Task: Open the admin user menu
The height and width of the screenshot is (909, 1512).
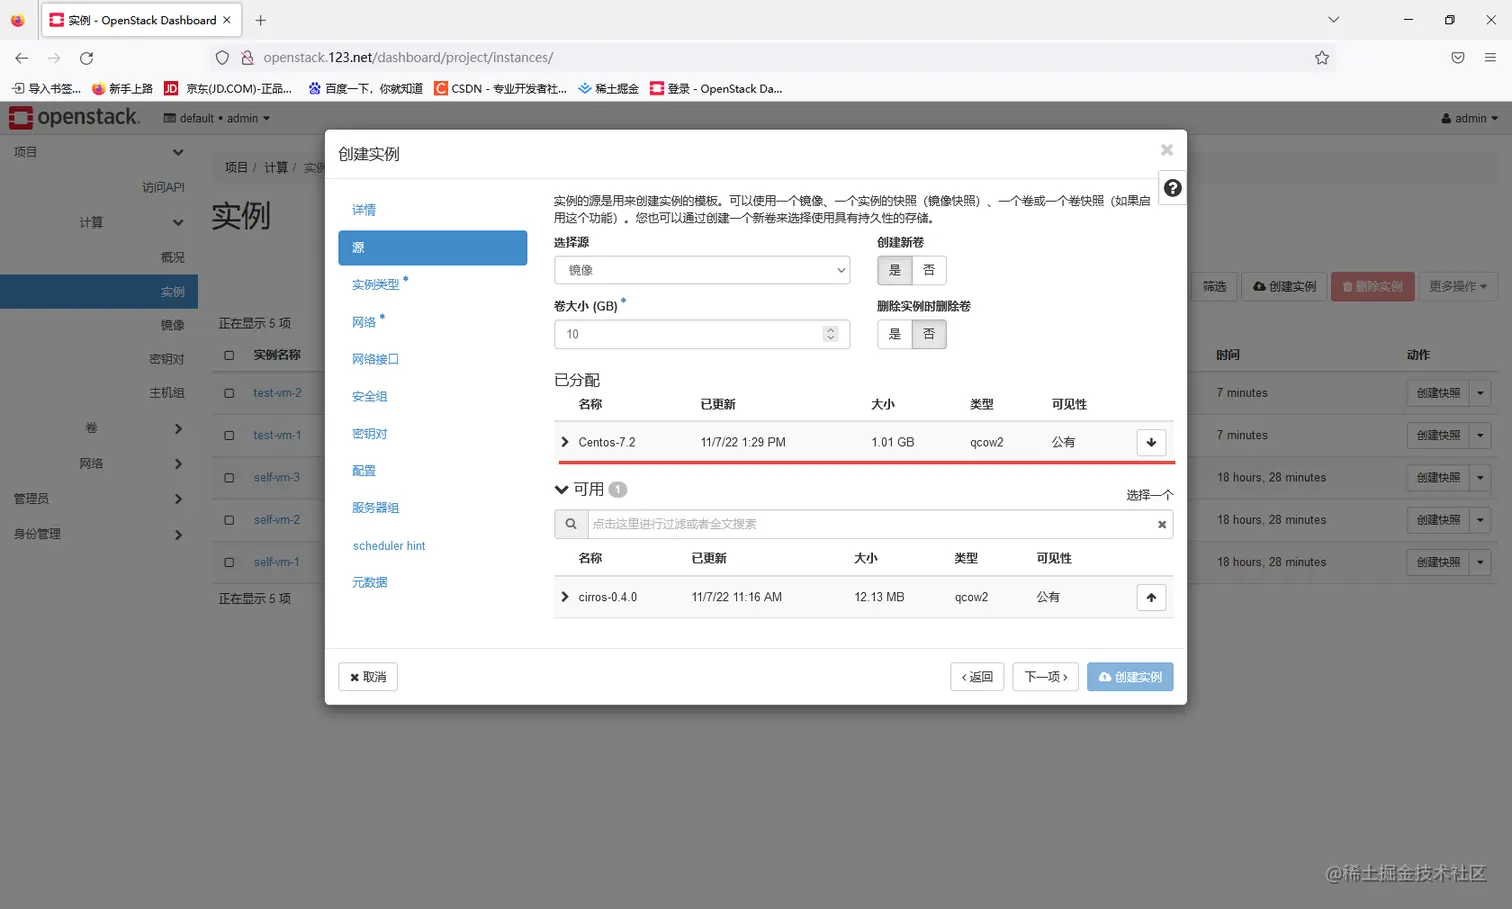Action: [x=1470, y=118]
